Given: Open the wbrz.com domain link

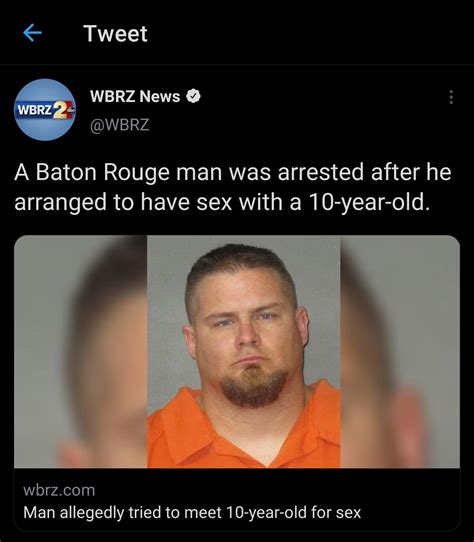Looking at the screenshot, I should [x=59, y=490].
